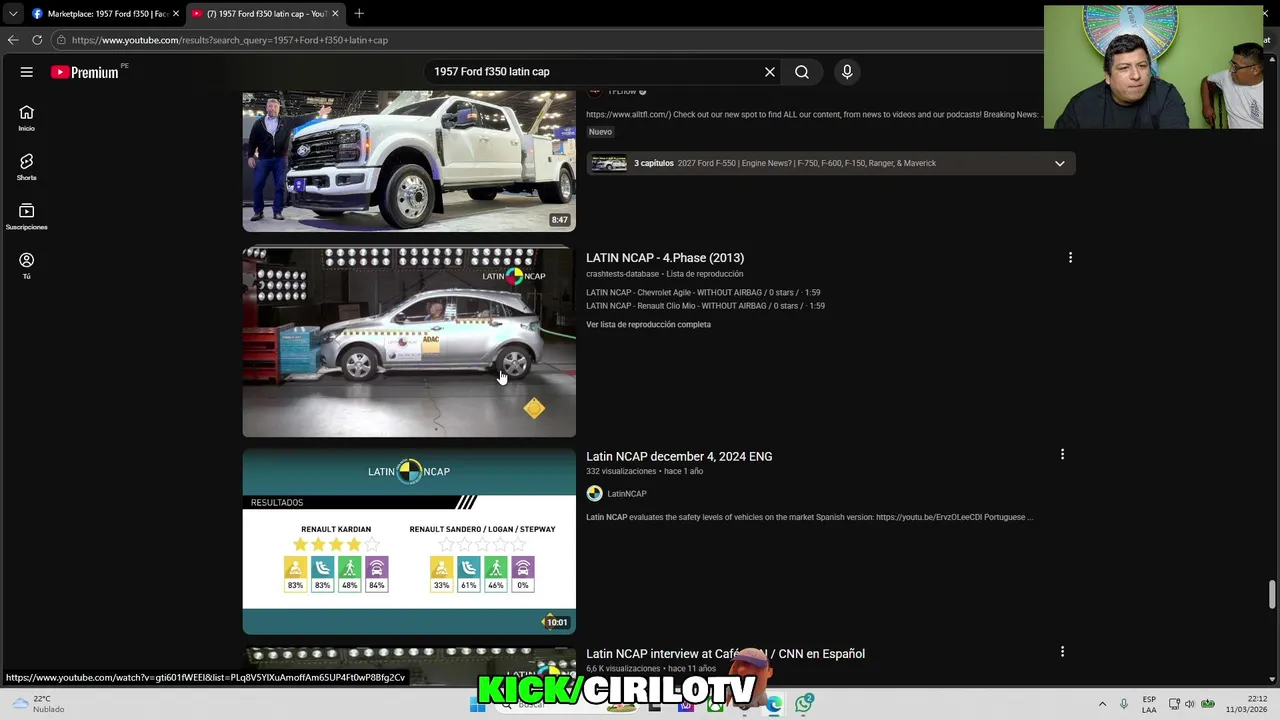
Task: Click page vertical scrollbar thumb
Action: (1272, 593)
